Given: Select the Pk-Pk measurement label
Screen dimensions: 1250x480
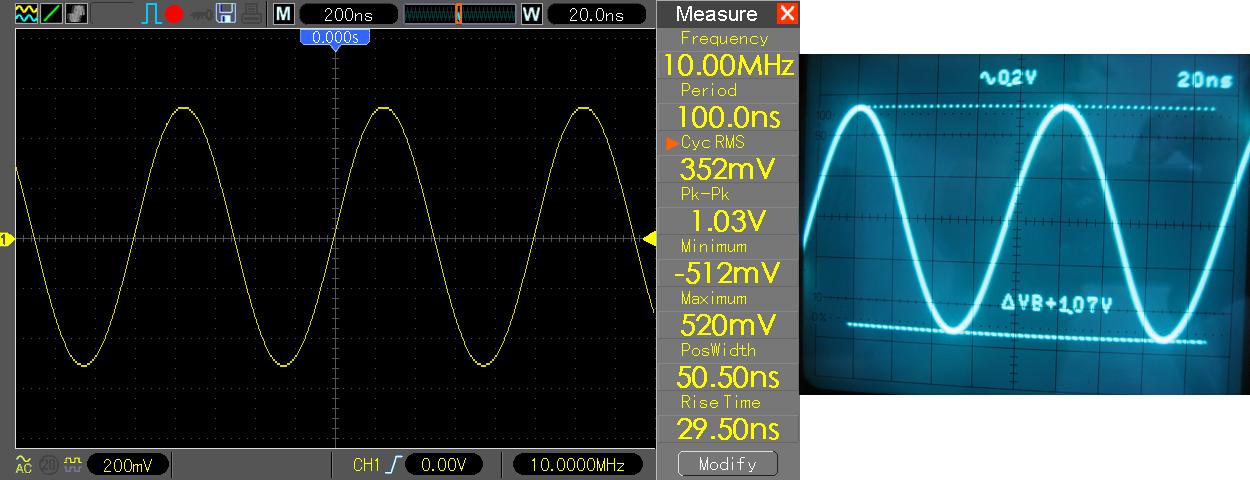Looking at the screenshot, I should point(707,194).
